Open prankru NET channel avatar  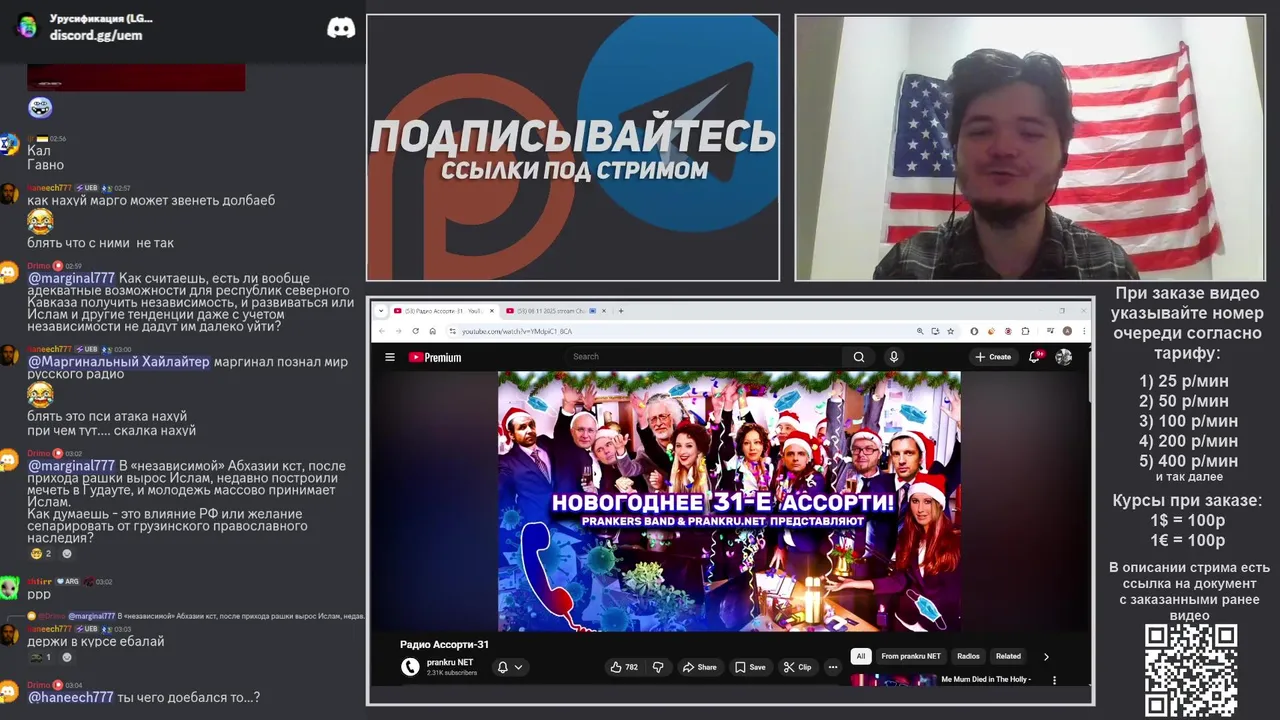point(410,667)
